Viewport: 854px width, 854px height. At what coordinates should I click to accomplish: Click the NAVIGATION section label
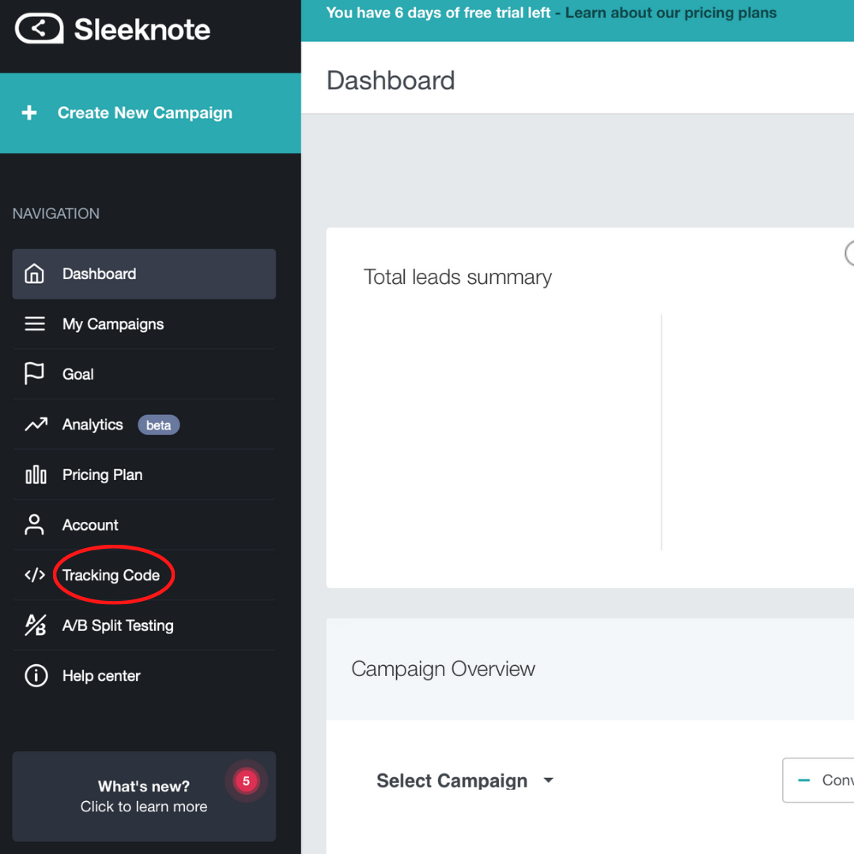click(56, 214)
